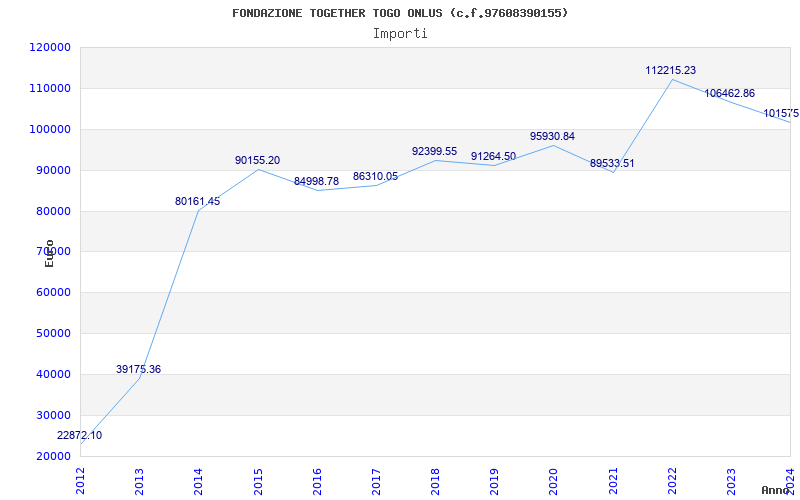Click the 20000 y-axis label
800x500 pixels.
click(53, 456)
